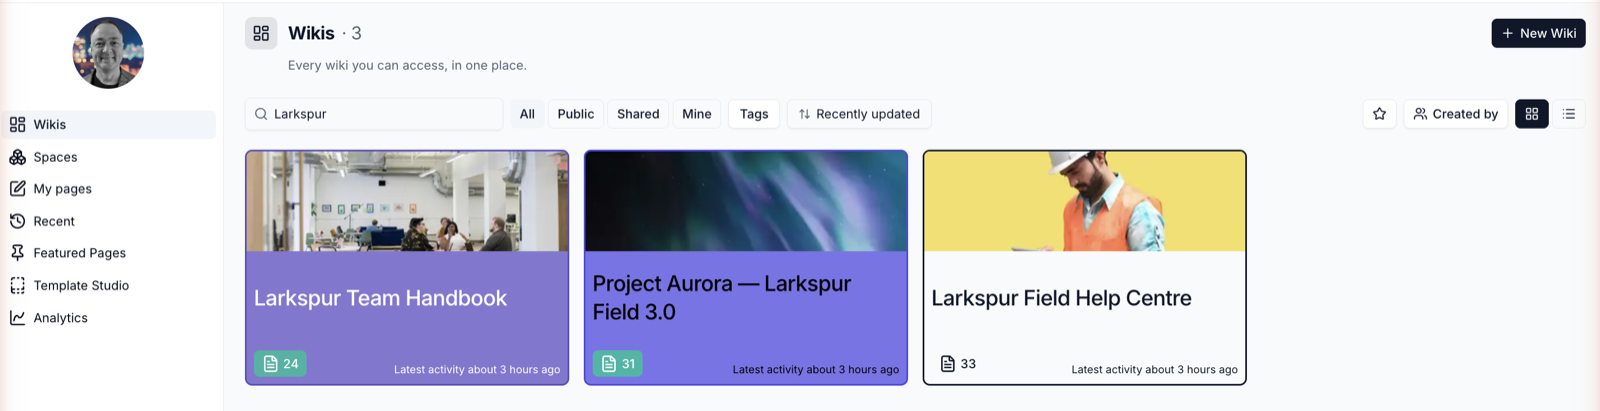Click the Wikis grid icon beside the page title

(x=261, y=33)
